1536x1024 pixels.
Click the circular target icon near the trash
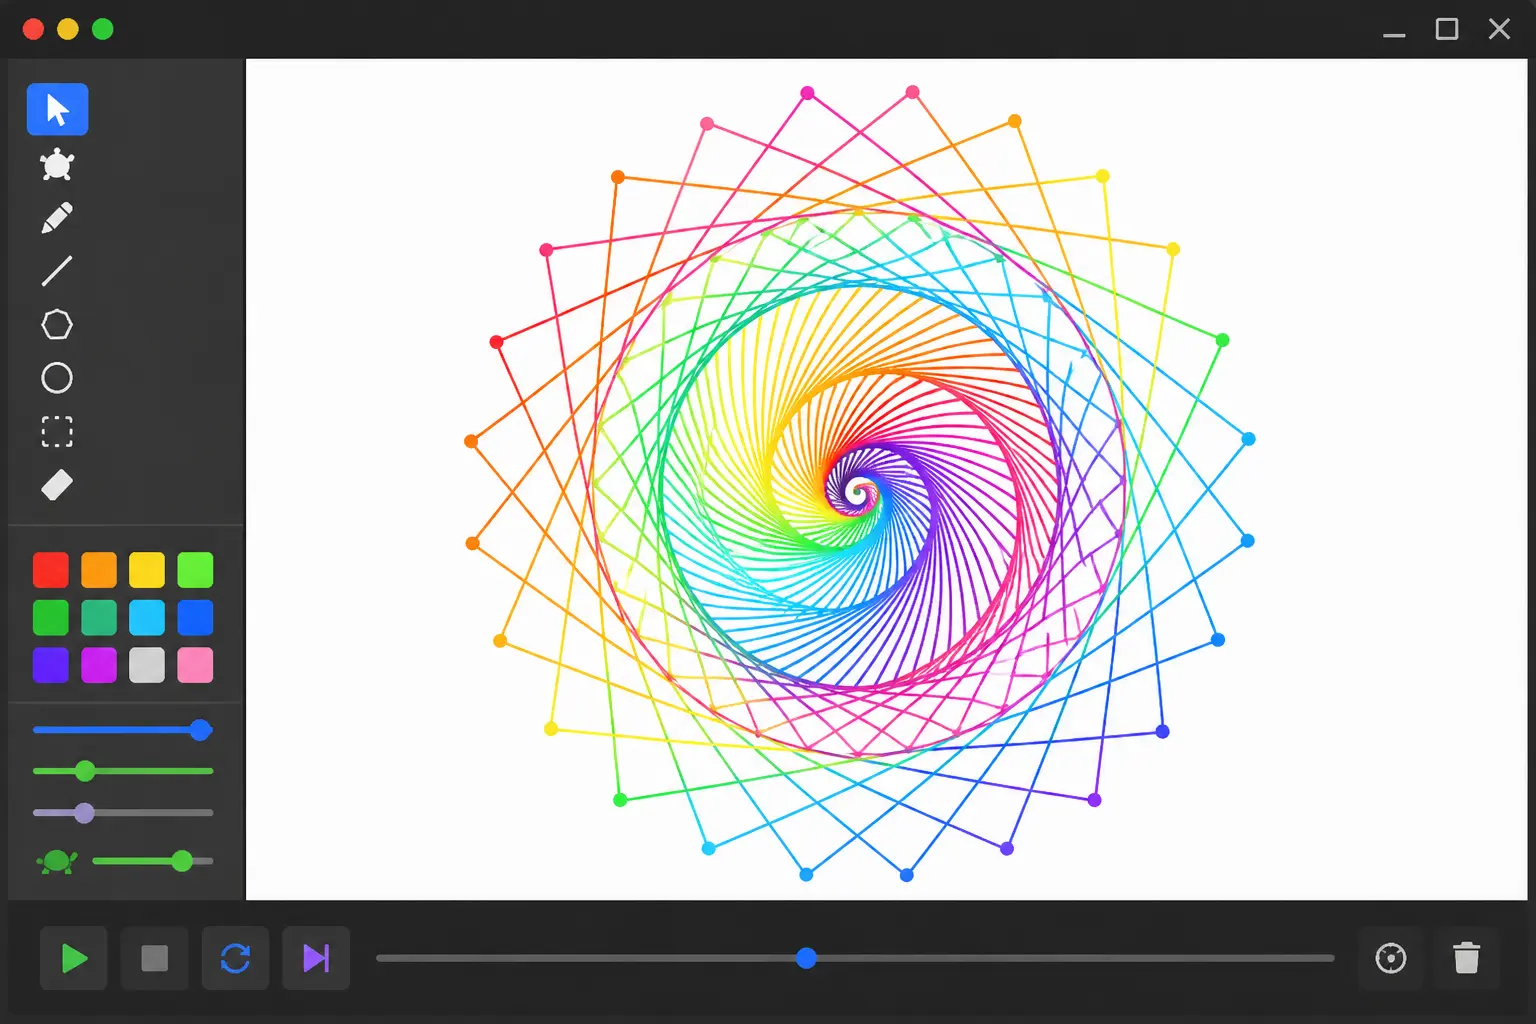(1391, 958)
